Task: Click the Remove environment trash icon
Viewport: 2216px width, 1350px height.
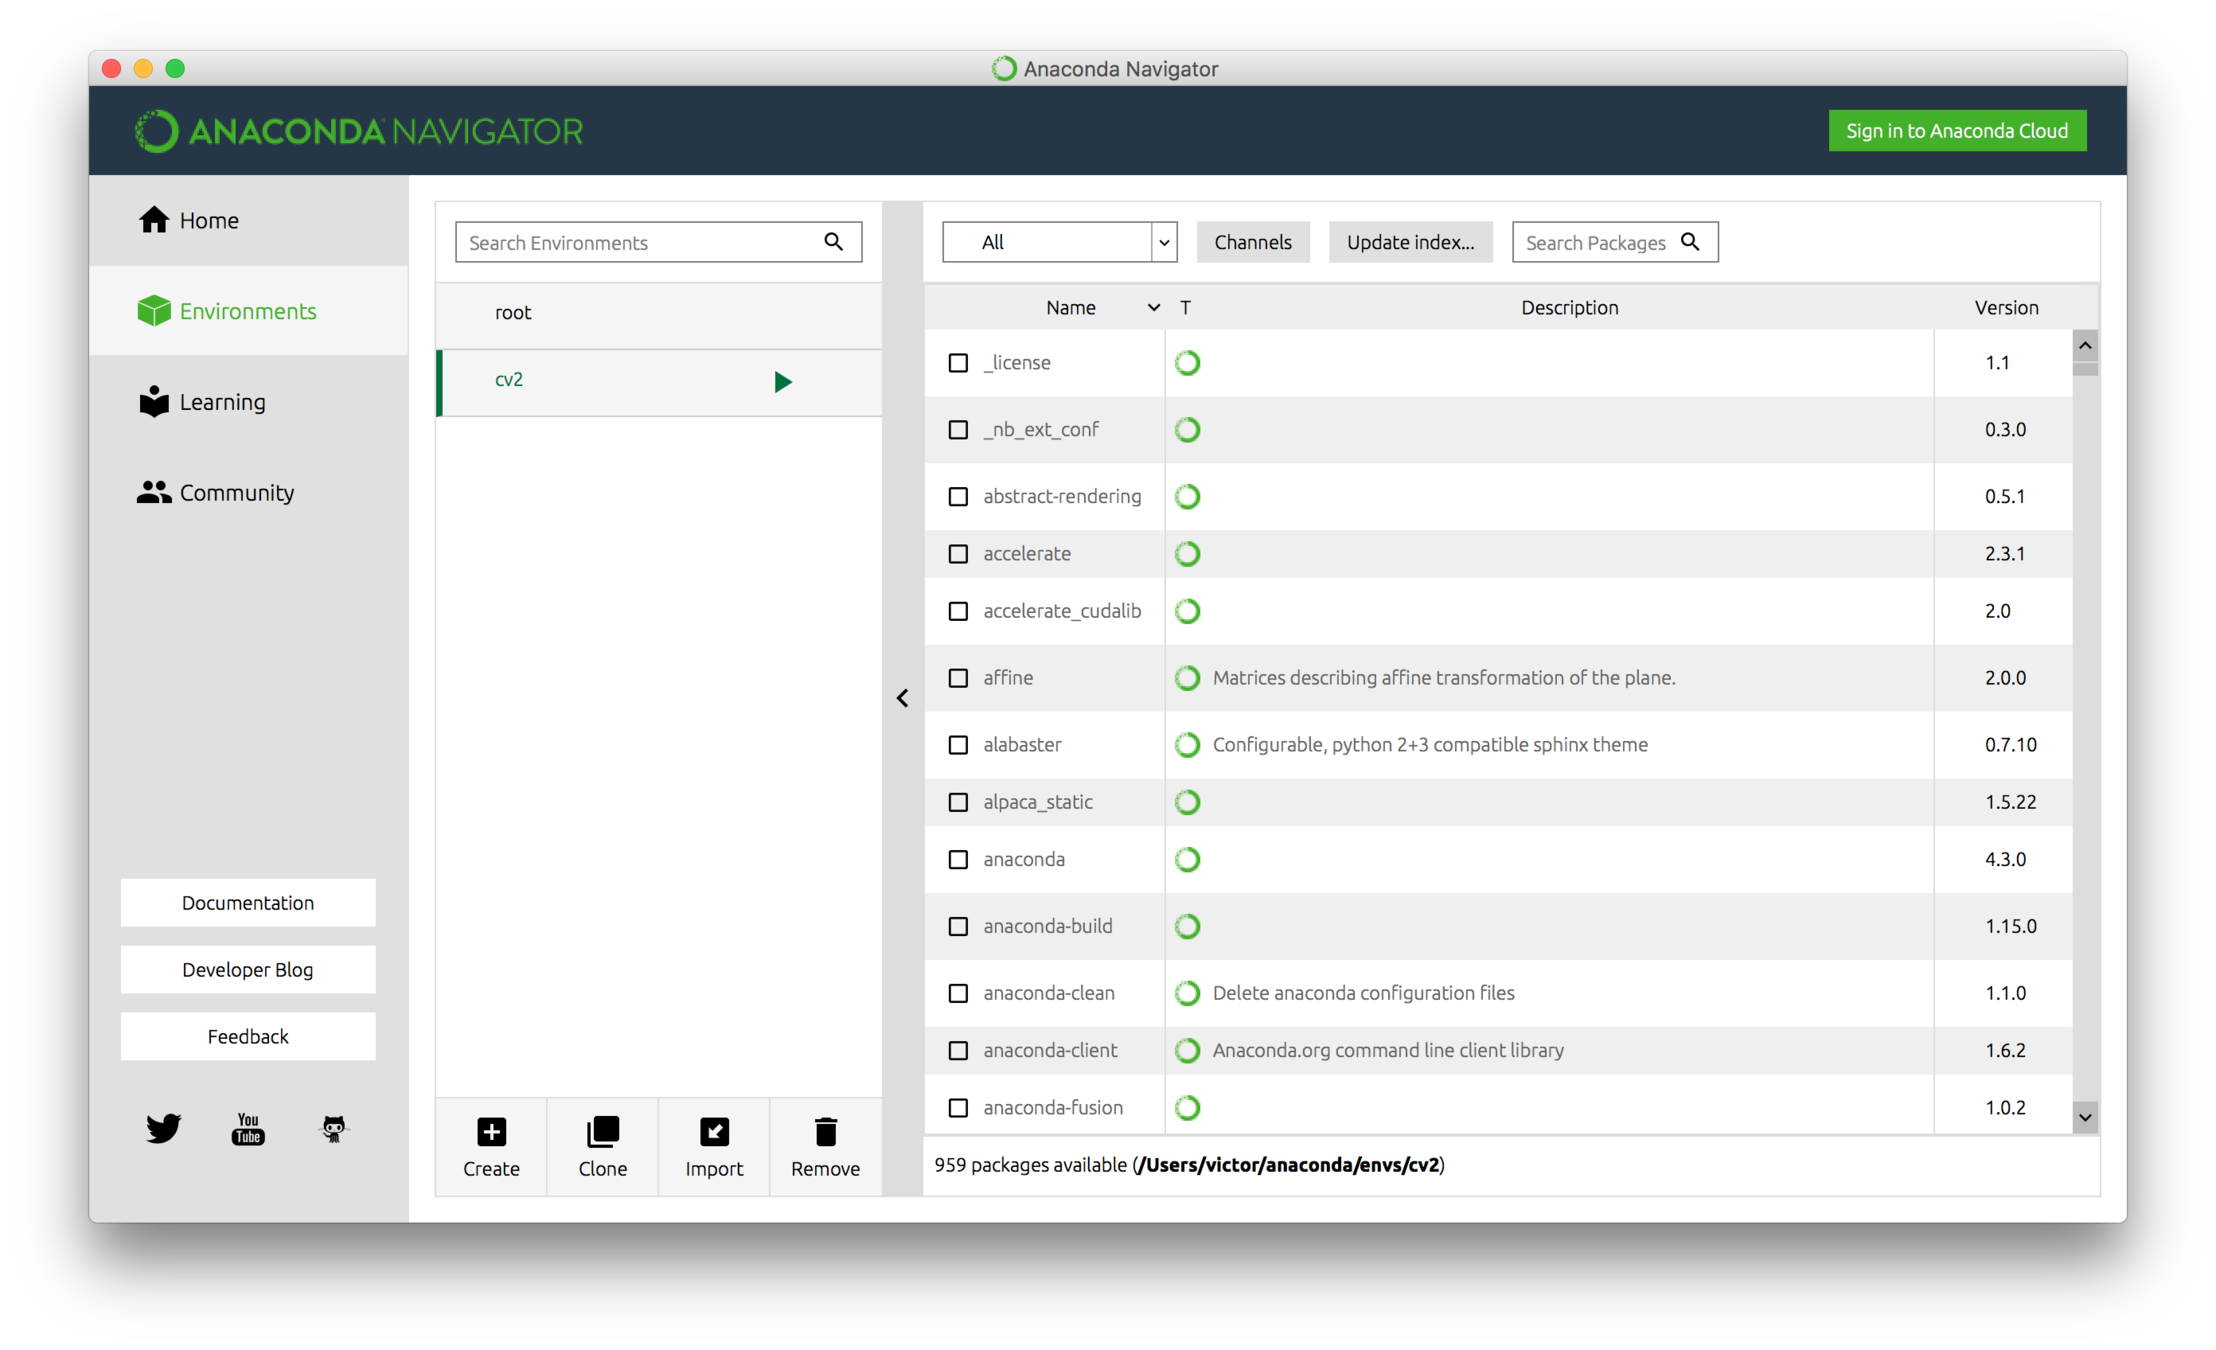Action: click(x=825, y=1132)
